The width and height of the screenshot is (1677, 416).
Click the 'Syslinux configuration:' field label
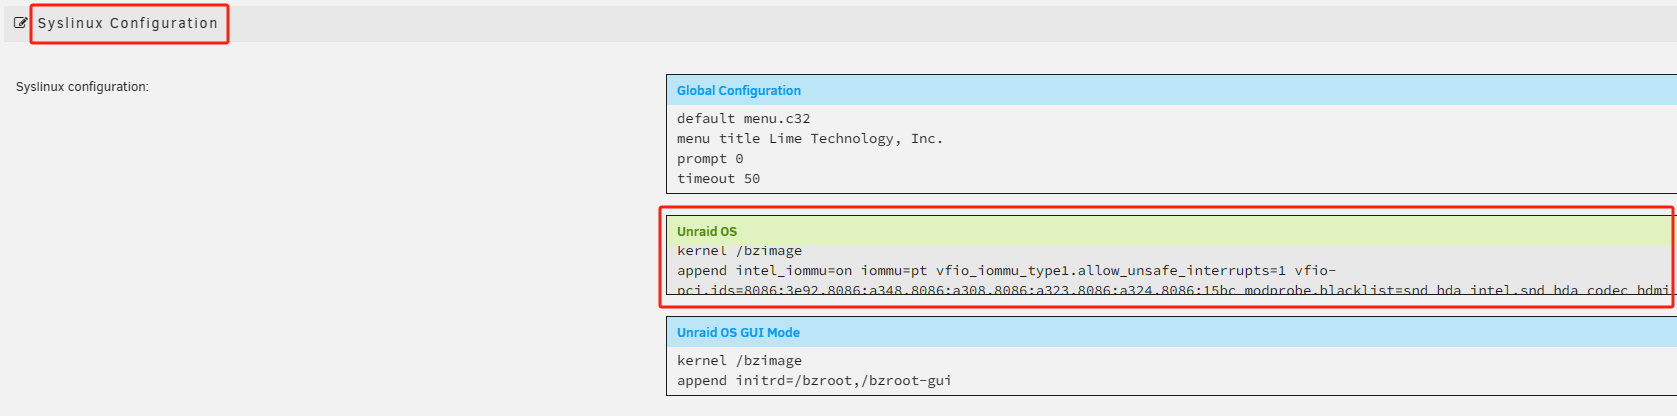[x=82, y=87]
